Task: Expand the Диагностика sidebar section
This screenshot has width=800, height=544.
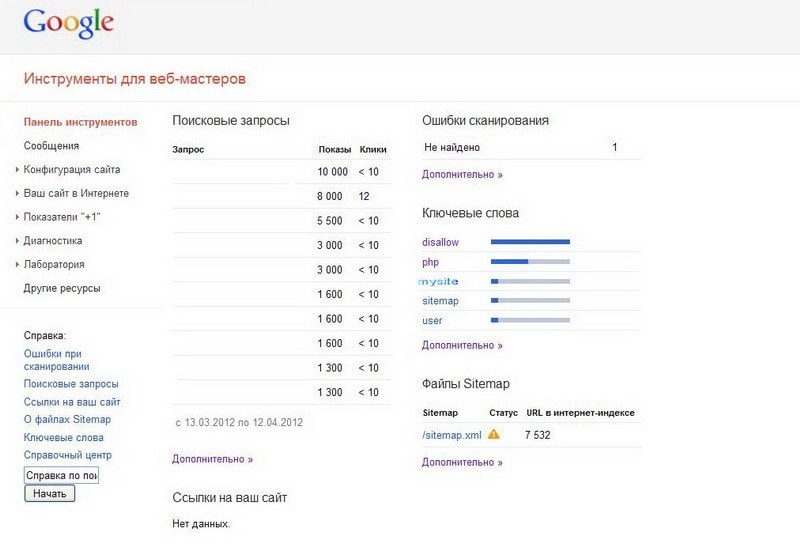Action: (x=52, y=241)
